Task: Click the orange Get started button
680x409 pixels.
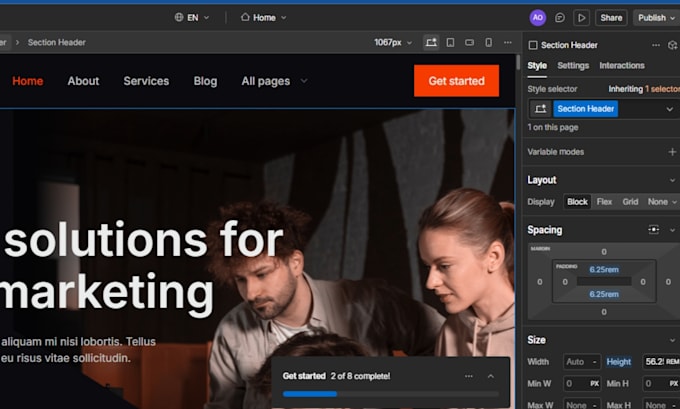Action: (456, 81)
